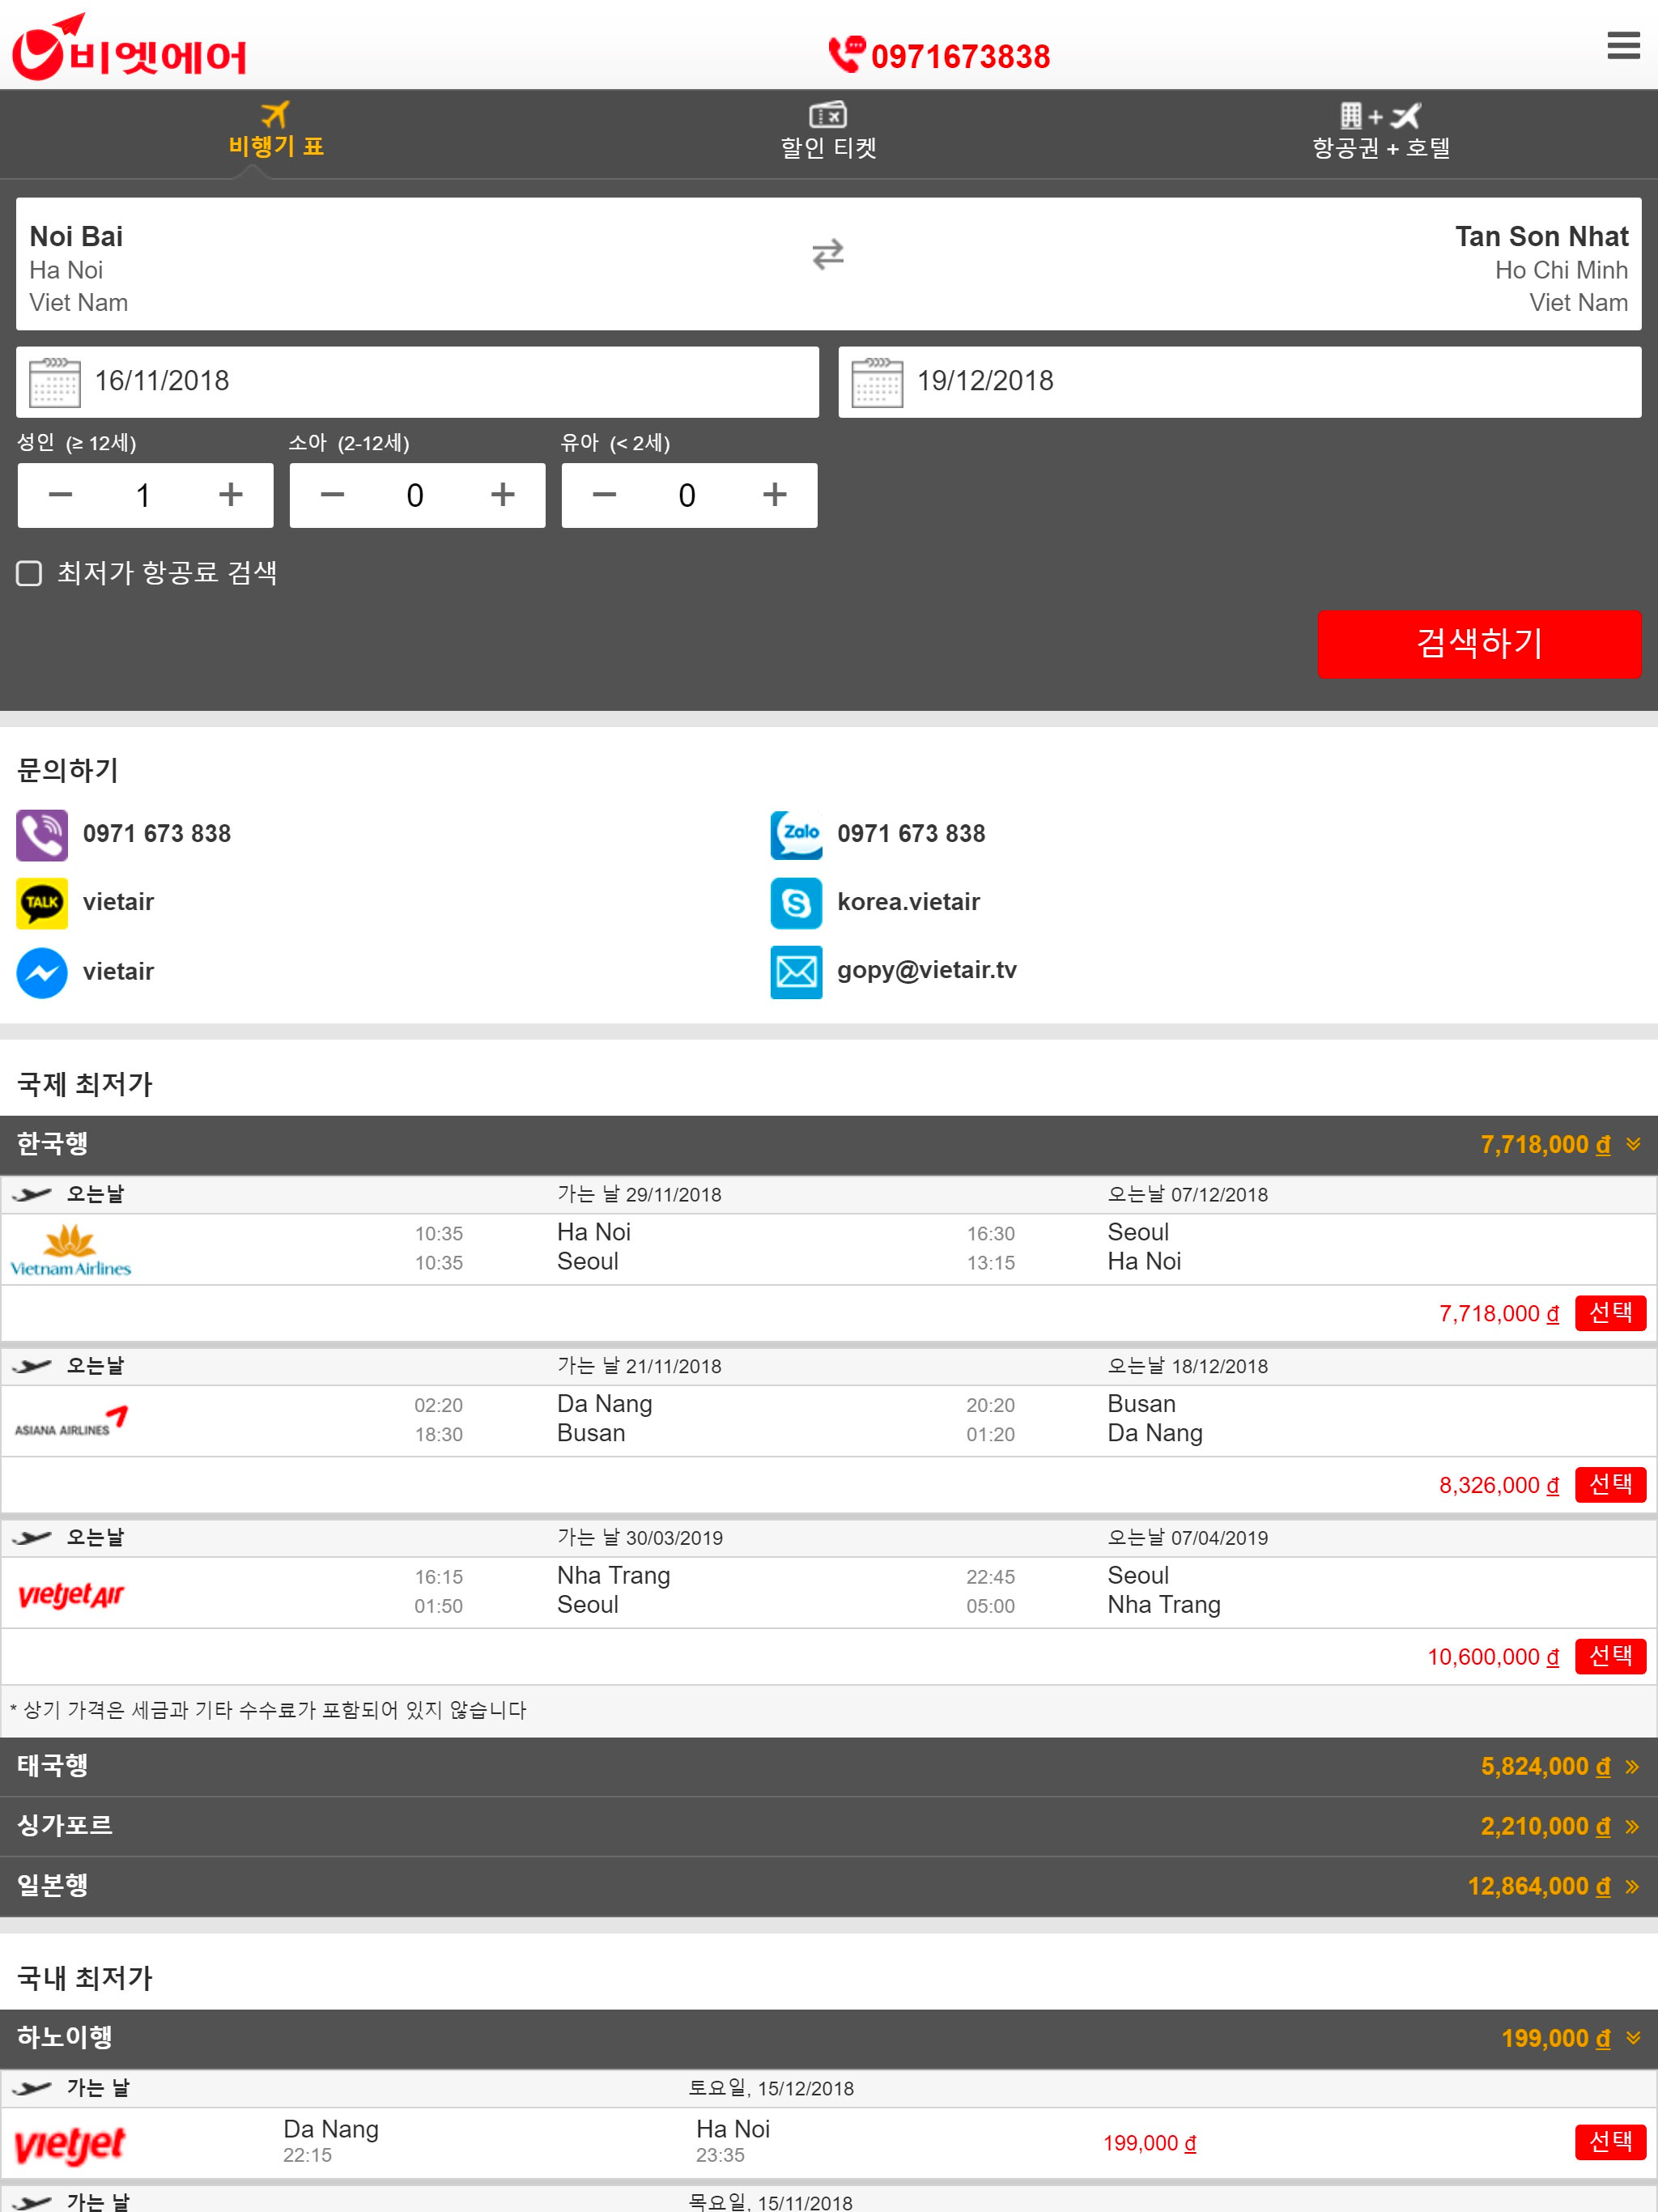Viewport: 1658px width, 2212px height.
Task: Click the 오는날 18/12/2018 date text
Action: (x=1187, y=1367)
